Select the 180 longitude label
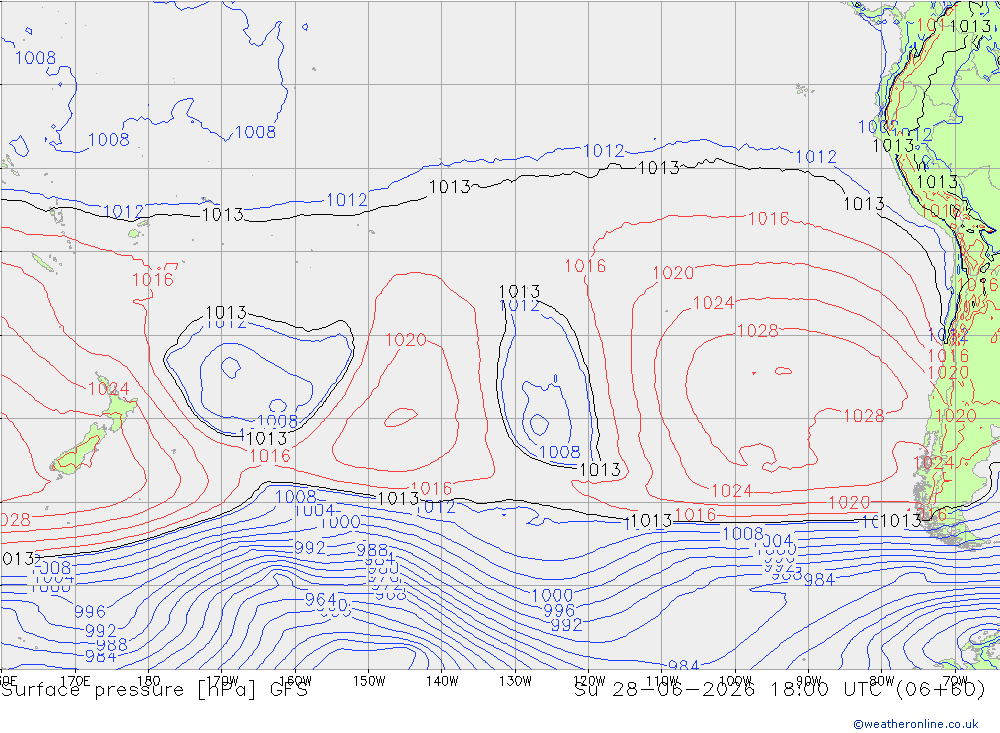 coord(149,681)
